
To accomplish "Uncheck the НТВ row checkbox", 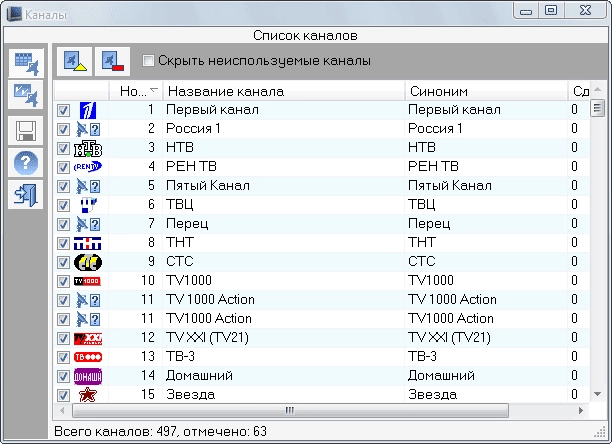I will [x=63, y=148].
